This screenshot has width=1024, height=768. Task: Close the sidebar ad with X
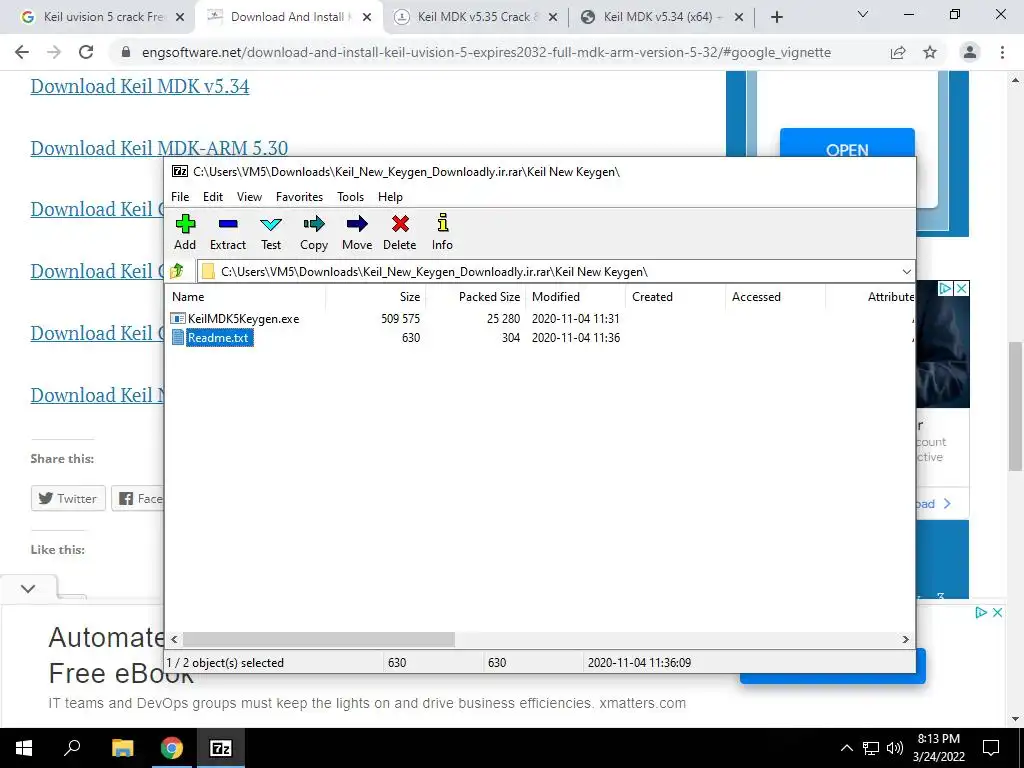point(962,289)
